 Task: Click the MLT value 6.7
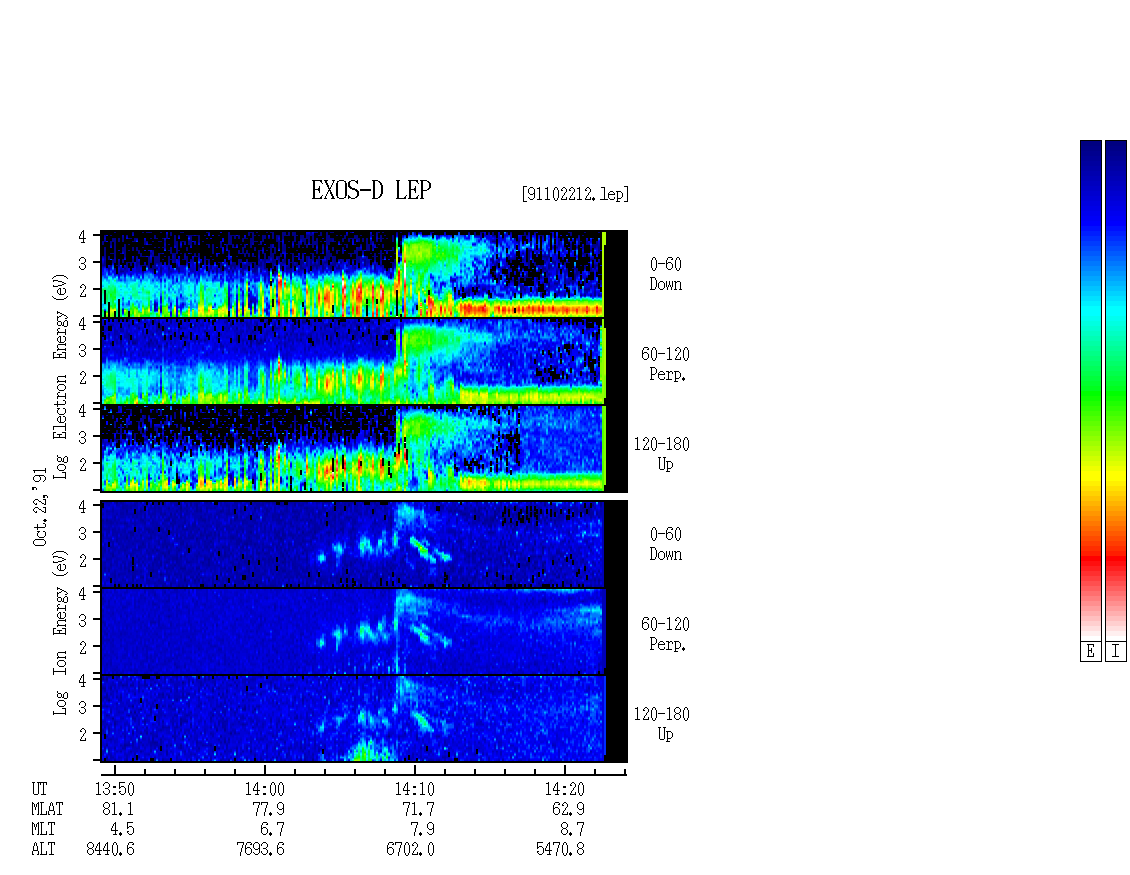coord(272,830)
